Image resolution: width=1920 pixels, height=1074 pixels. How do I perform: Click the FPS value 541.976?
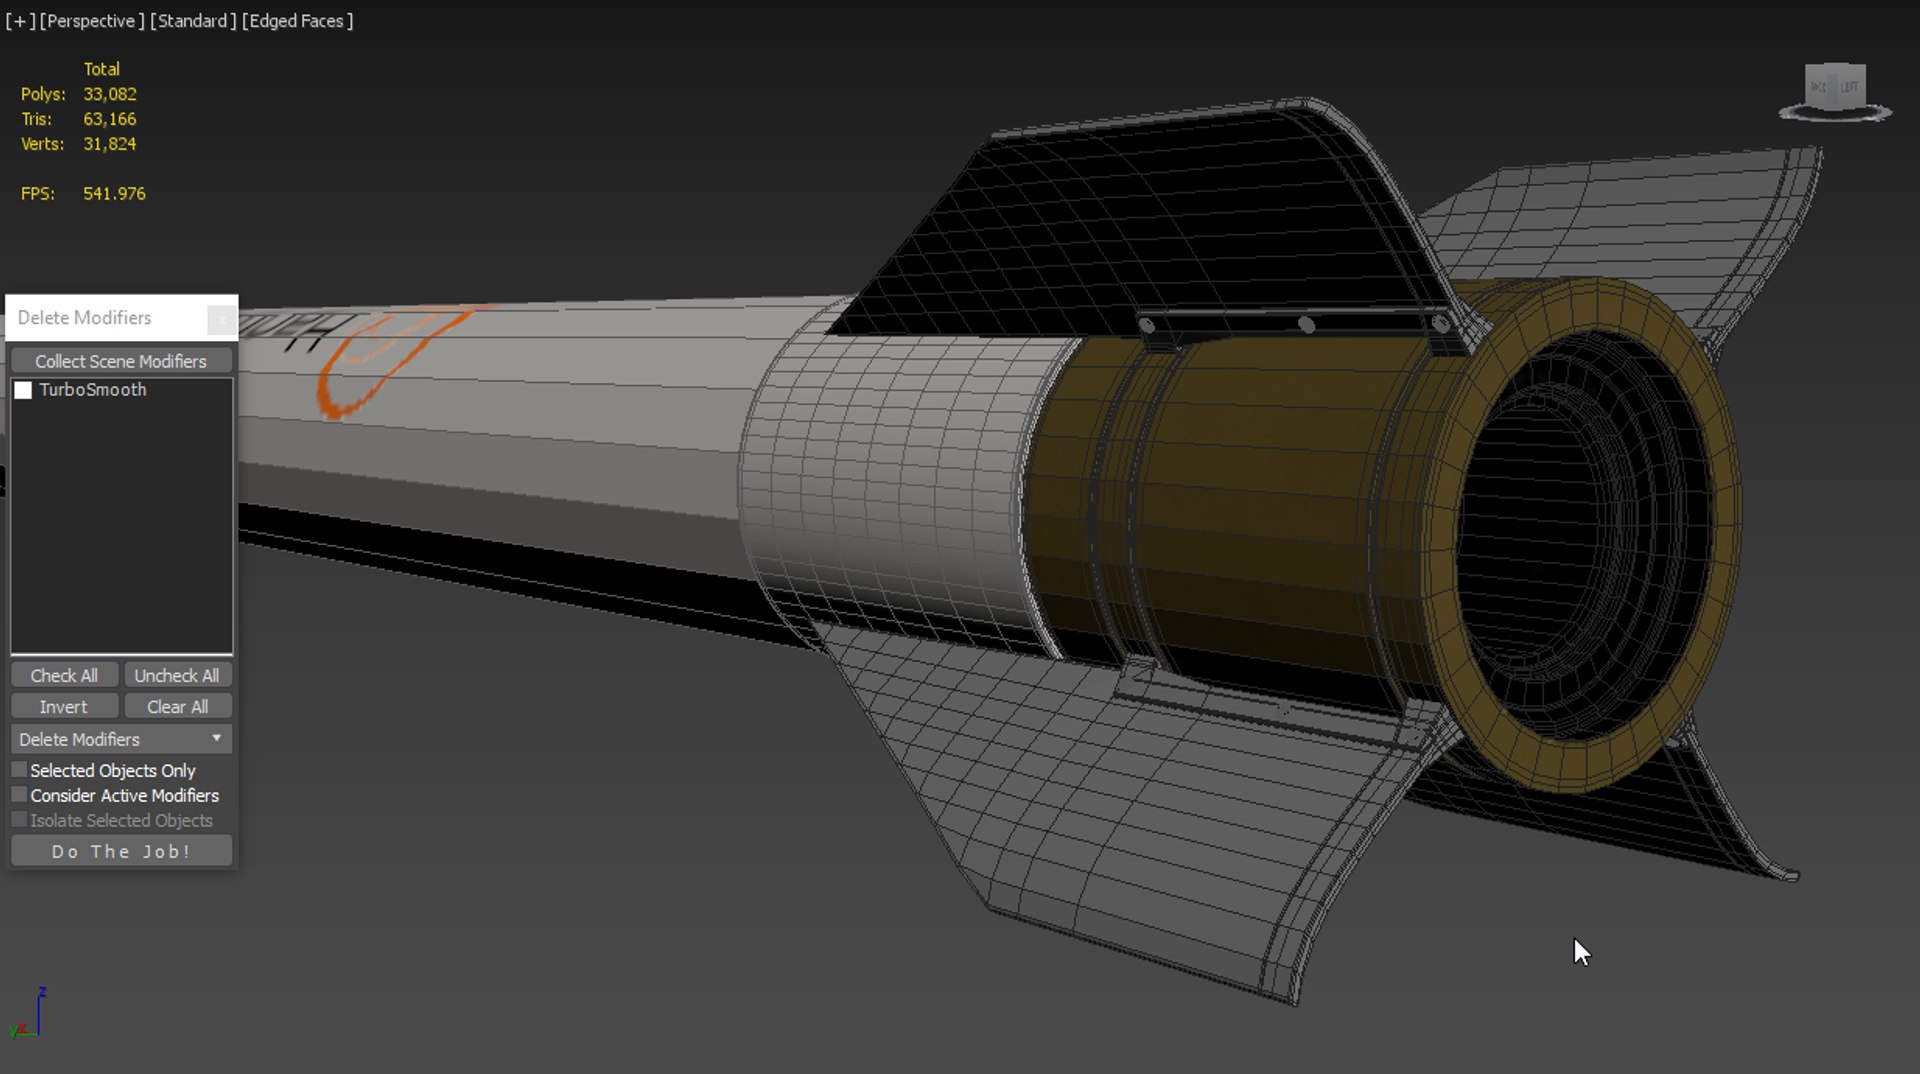[x=114, y=194]
